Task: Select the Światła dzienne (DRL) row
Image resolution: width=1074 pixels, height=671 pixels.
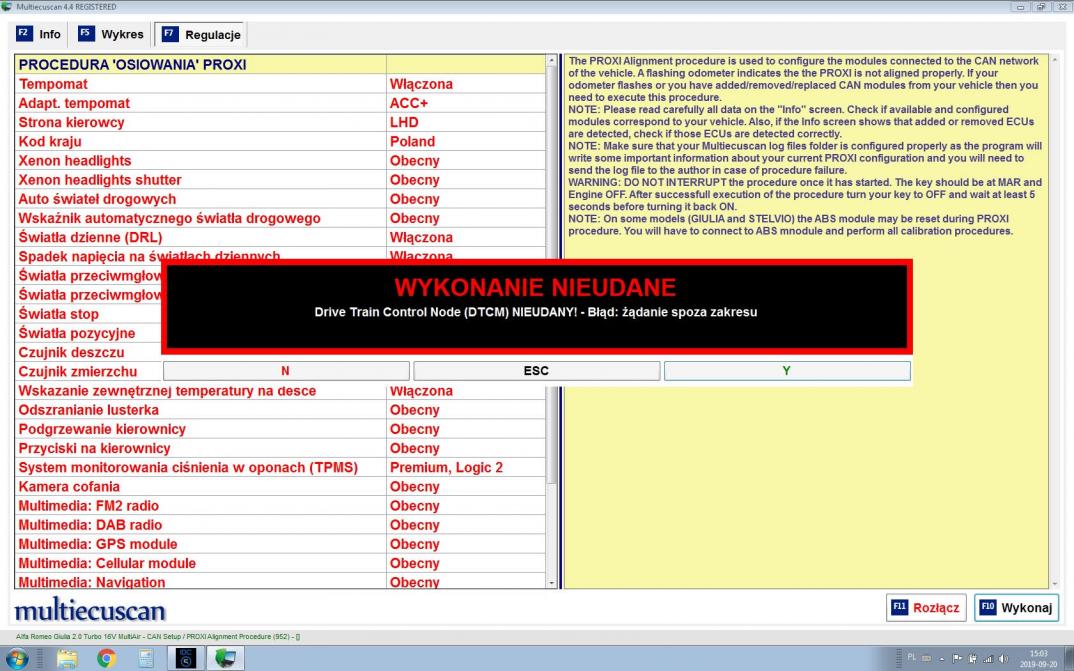Action: pyautogui.click(x=280, y=237)
